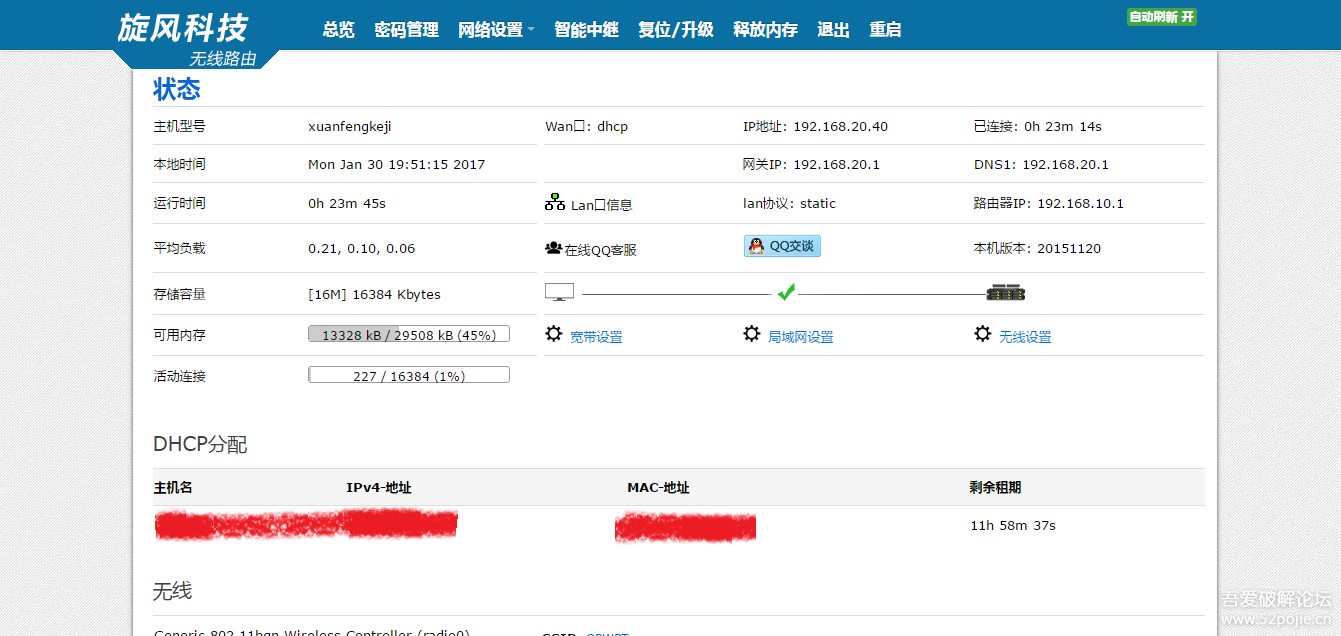Open the 密码管理 menu item
Image resolution: width=1341 pixels, height=636 pixels.
(406, 29)
